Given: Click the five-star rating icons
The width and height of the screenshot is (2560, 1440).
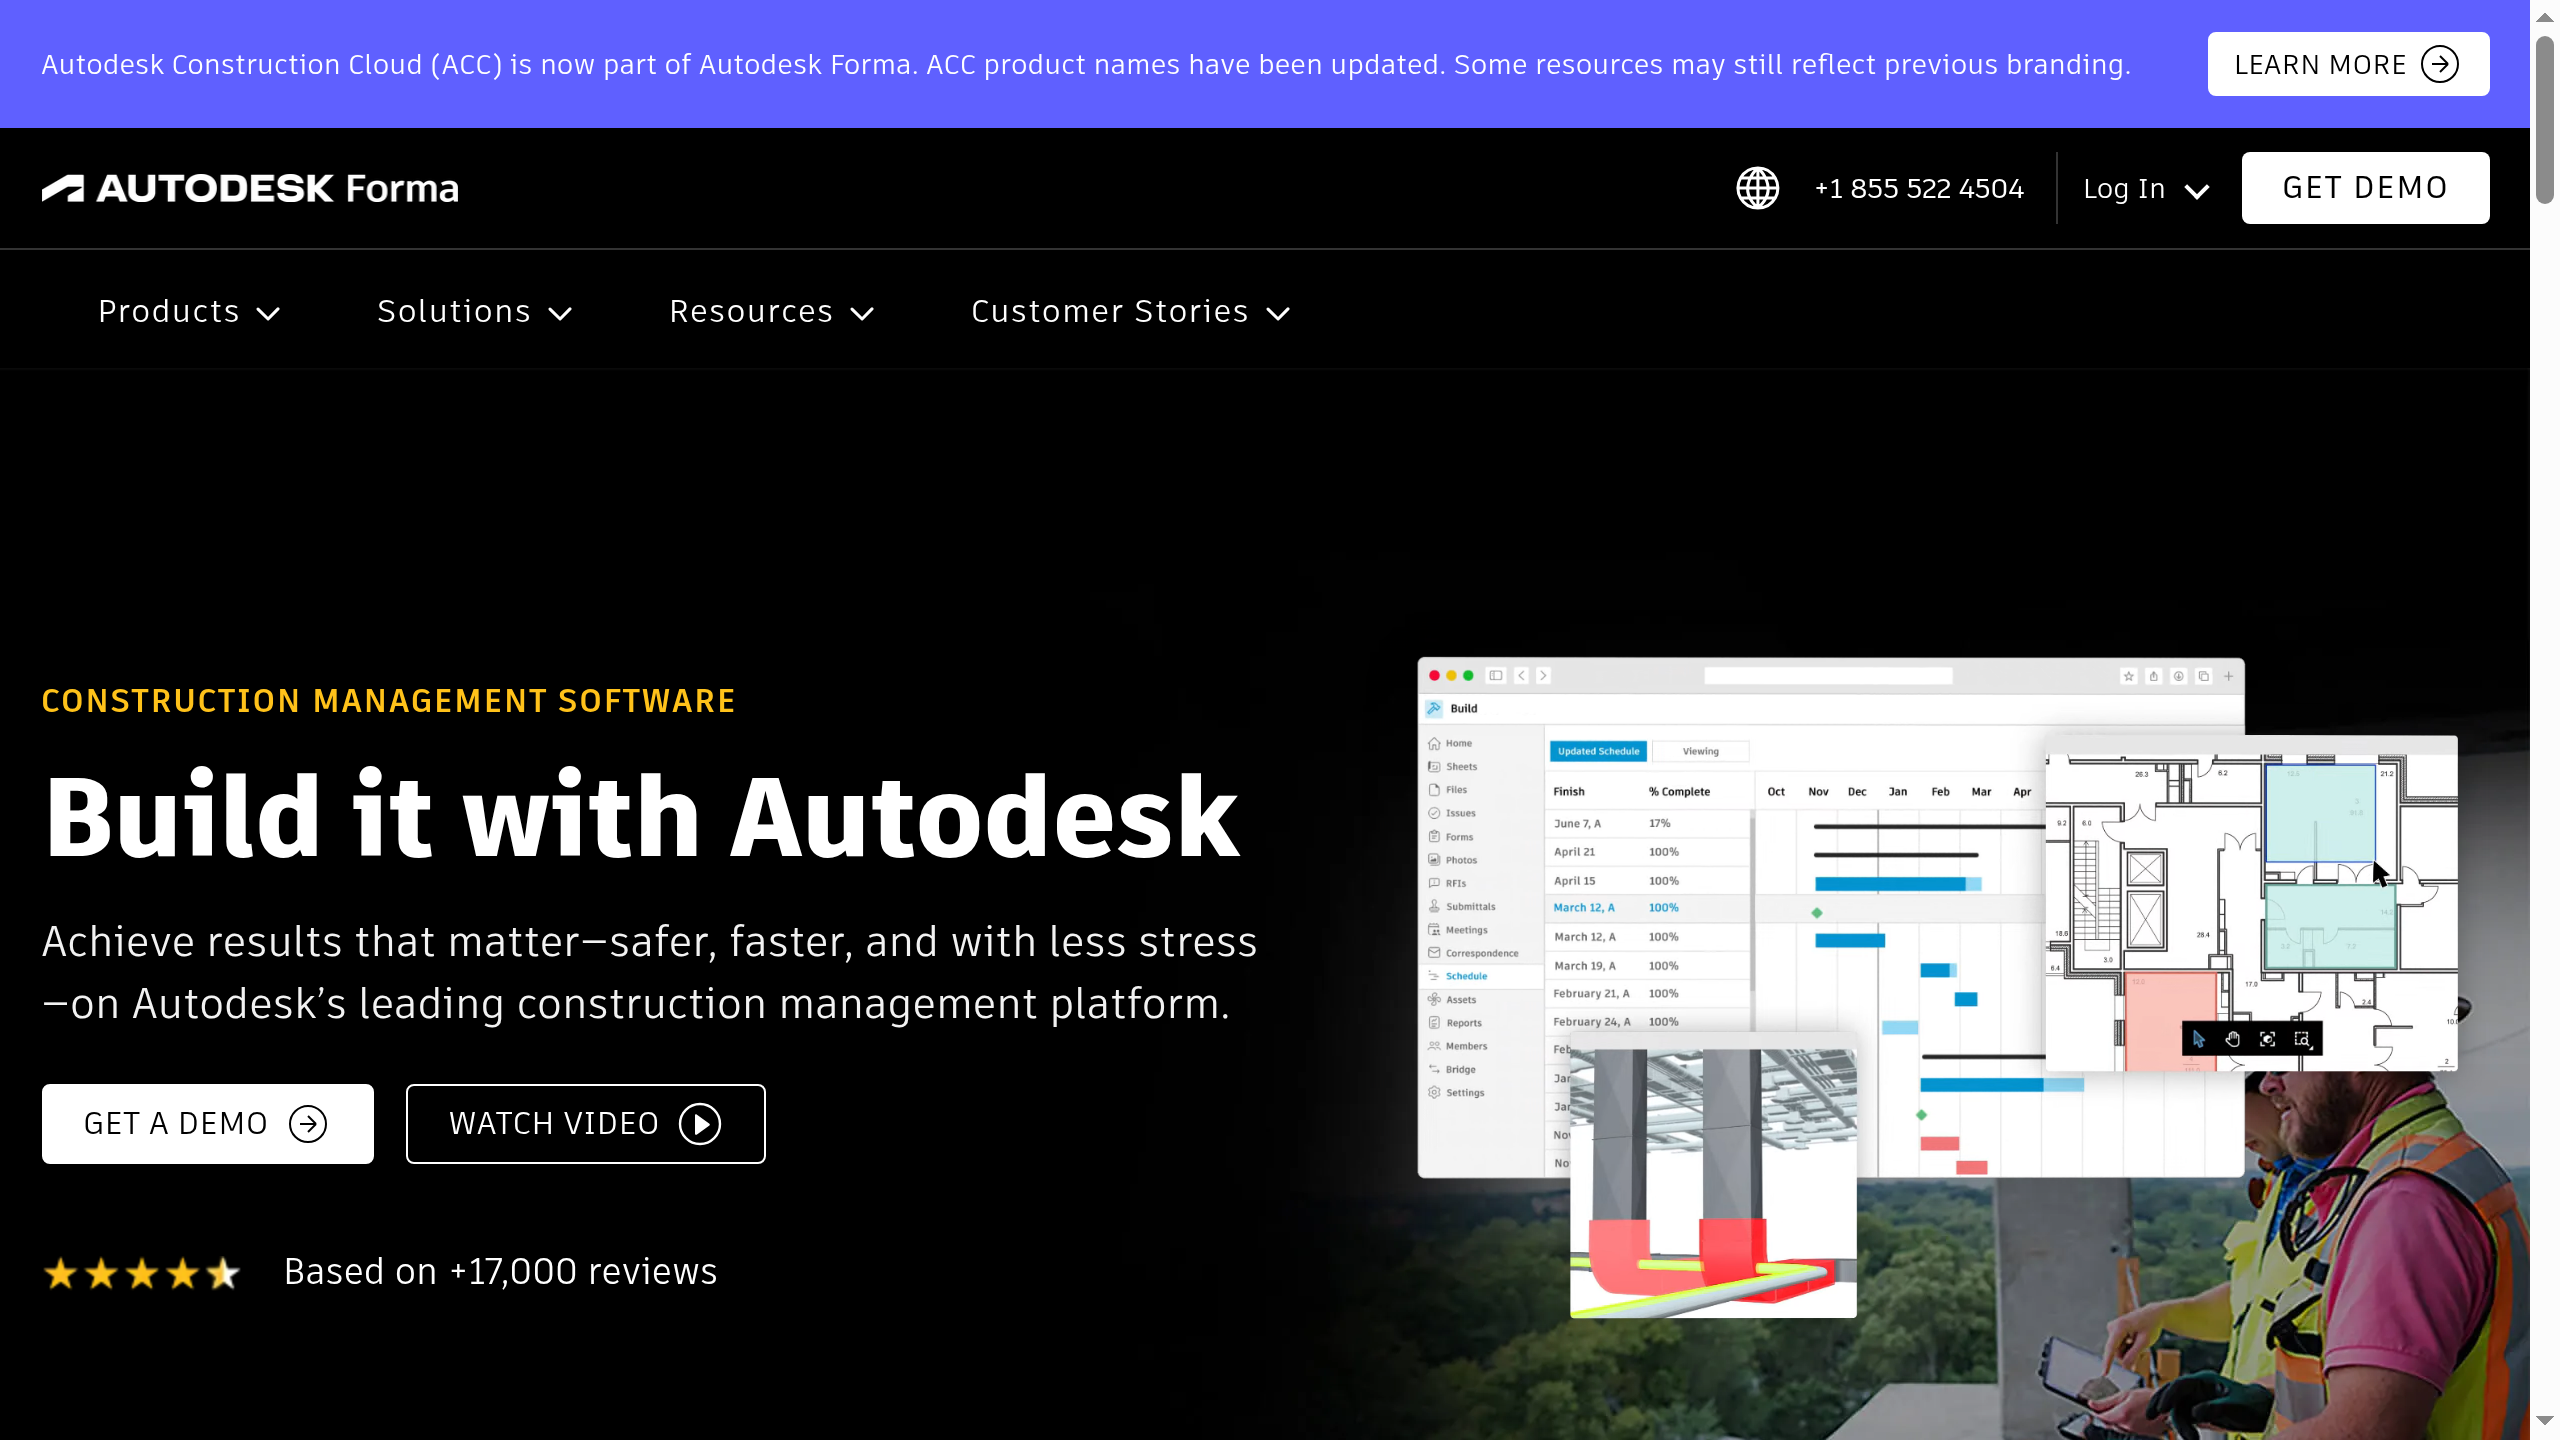Looking at the screenshot, I should point(141,1273).
